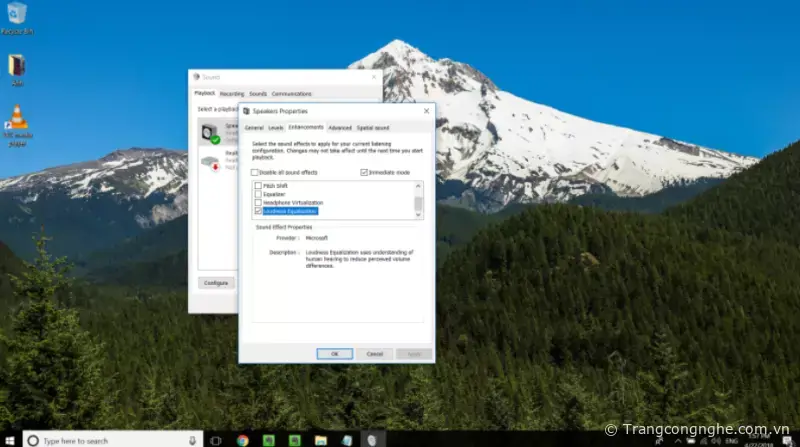The width and height of the screenshot is (800, 447).
Task: Uncheck Loudness Equalization effect
Action: coord(259,211)
